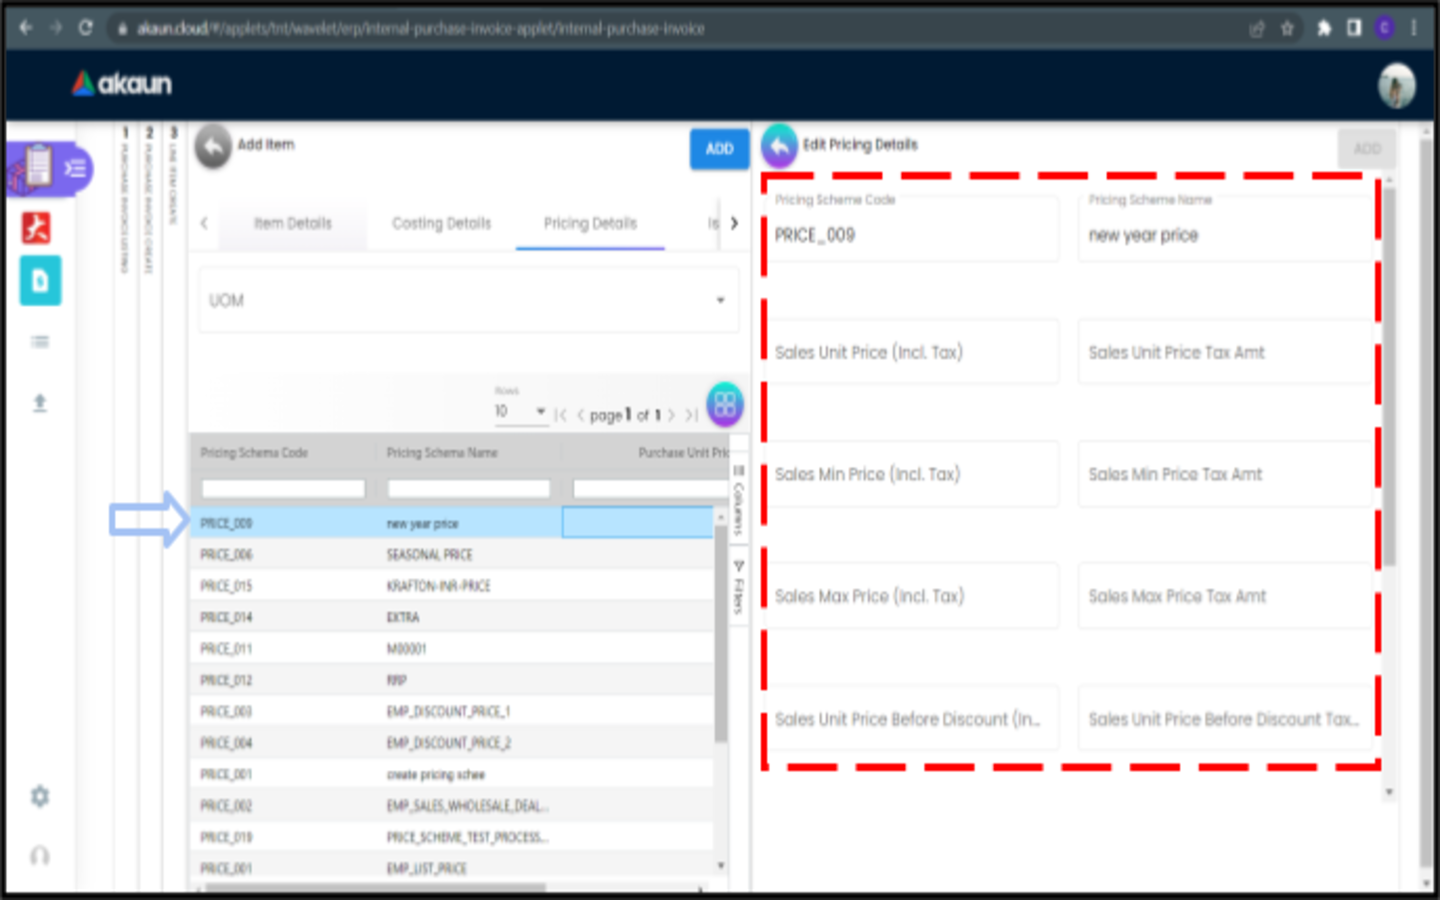This screenshot has height=900, width=1440.
Task: Click the Pricing Scheme Name field
Action: tap(1226, 228)
